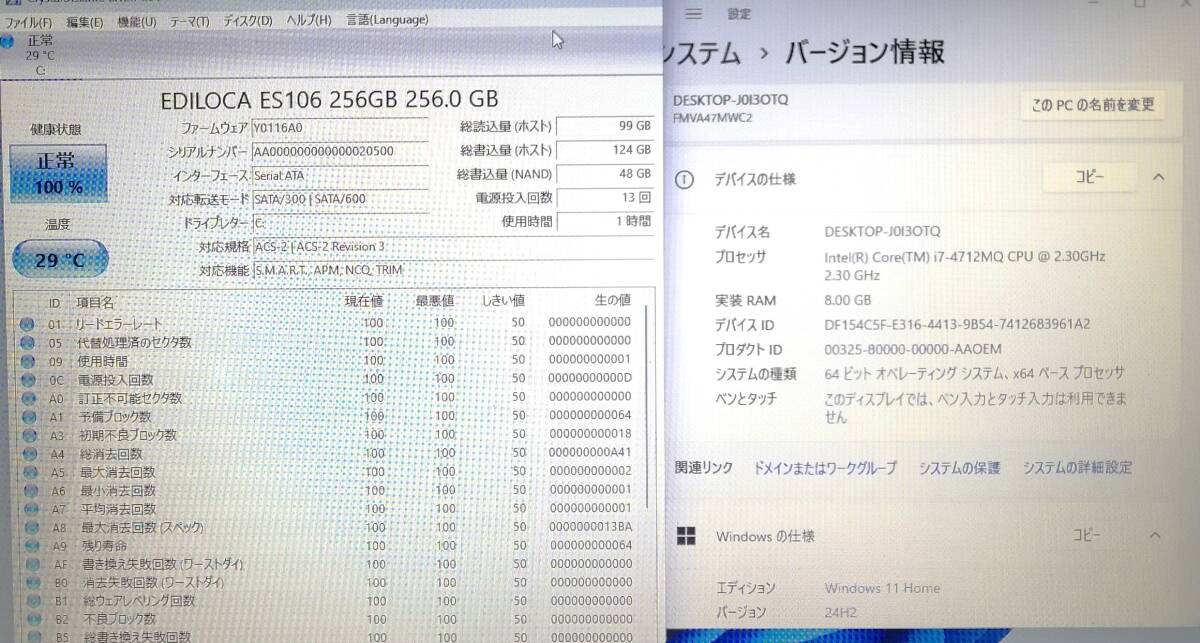Select the リードエラーレート attribute name
1200x643 pixels.
pos(119,324)
